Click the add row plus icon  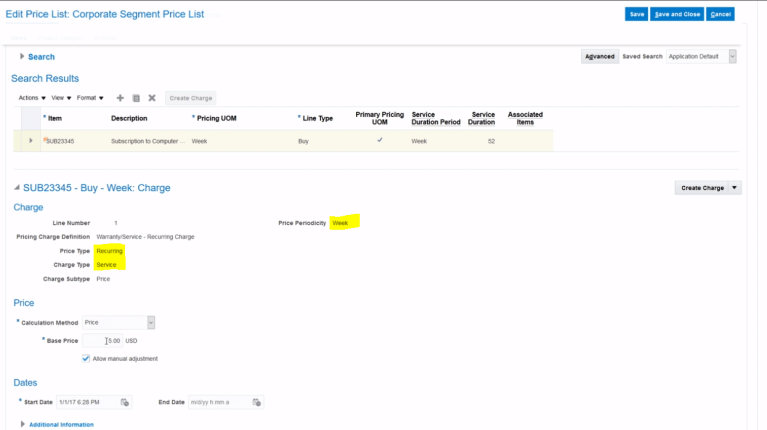120,98
